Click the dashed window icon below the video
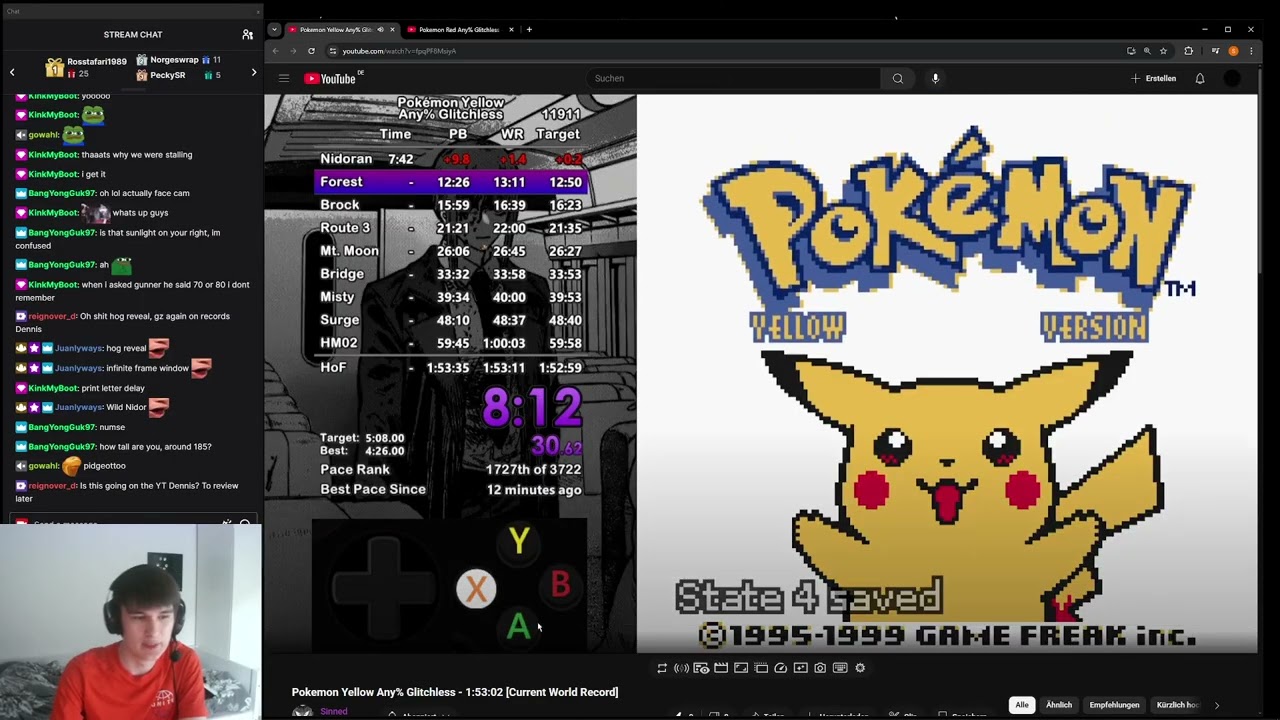Viewport: 1280px width, 720px height. pyautogui.click(x=761, y=668)
